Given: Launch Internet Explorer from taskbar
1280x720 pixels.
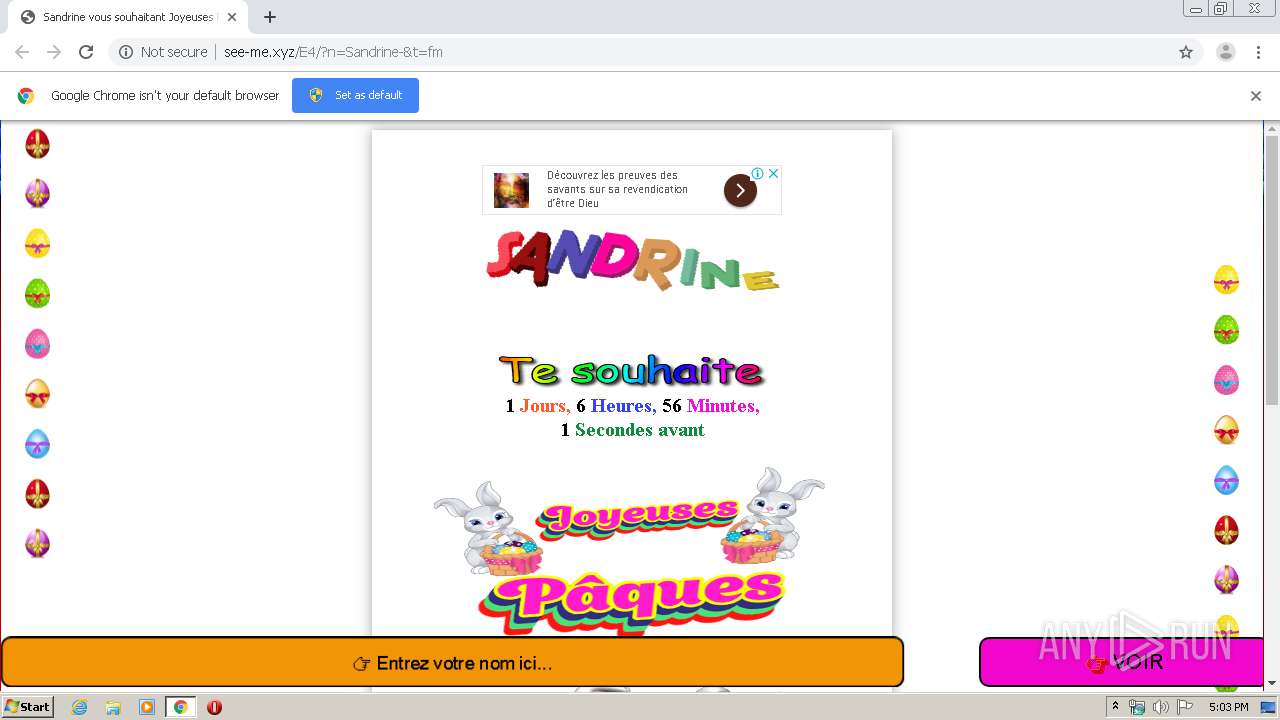Looking at the screenshot, I should pos(79,707).
